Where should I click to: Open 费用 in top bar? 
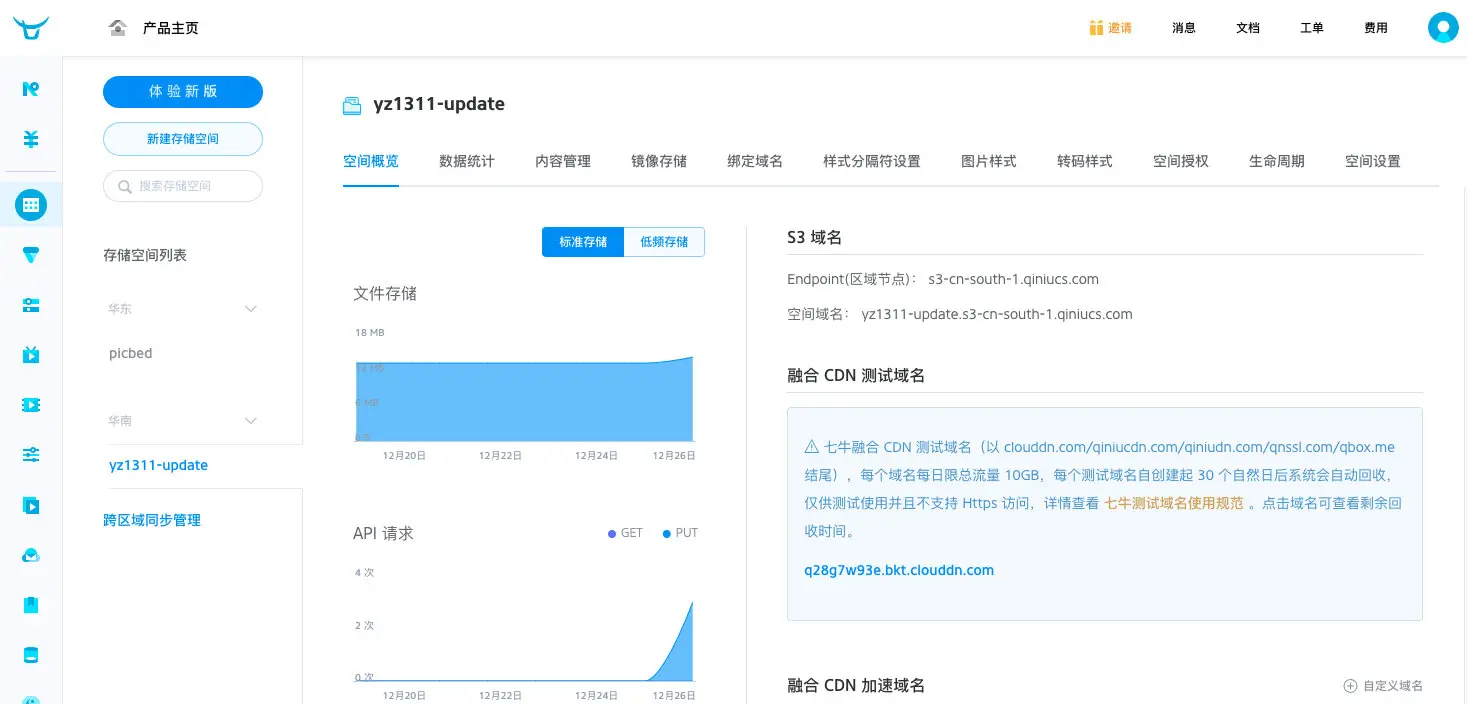[1376, 28]
